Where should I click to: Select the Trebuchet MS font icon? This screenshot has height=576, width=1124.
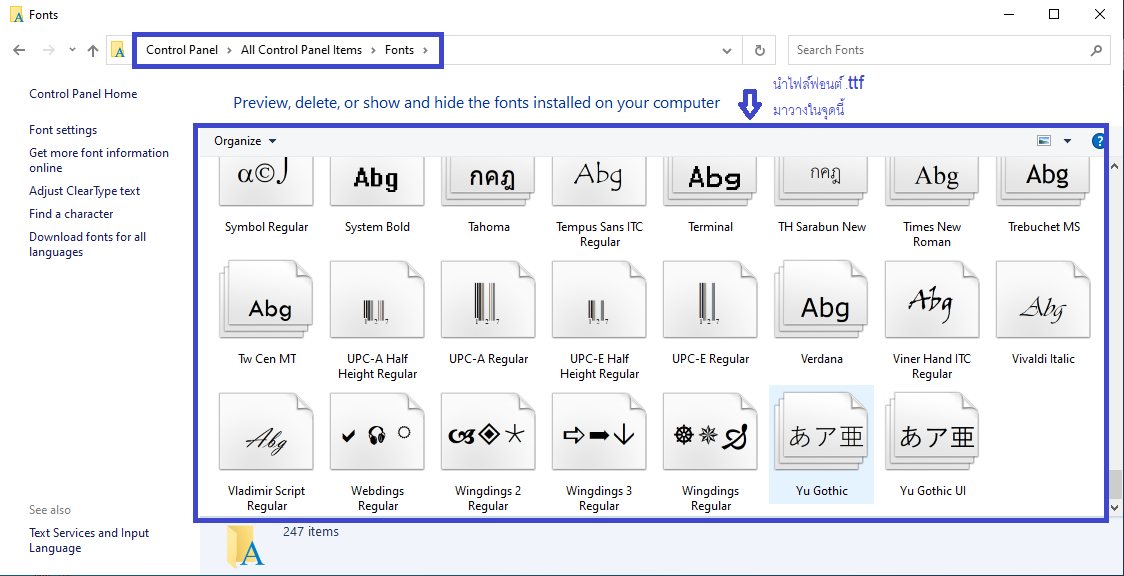click(x=1043, y=183)
